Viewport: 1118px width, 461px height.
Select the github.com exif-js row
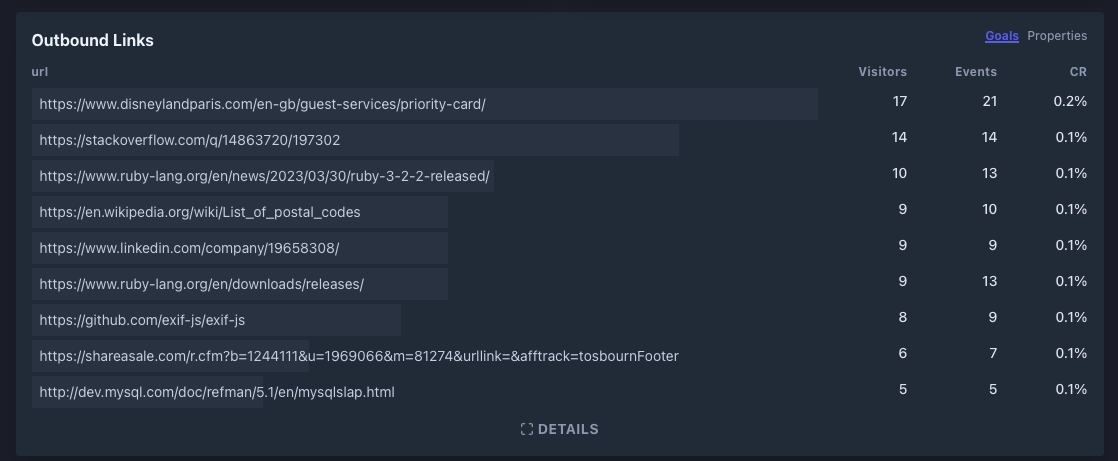coord(560,320)
